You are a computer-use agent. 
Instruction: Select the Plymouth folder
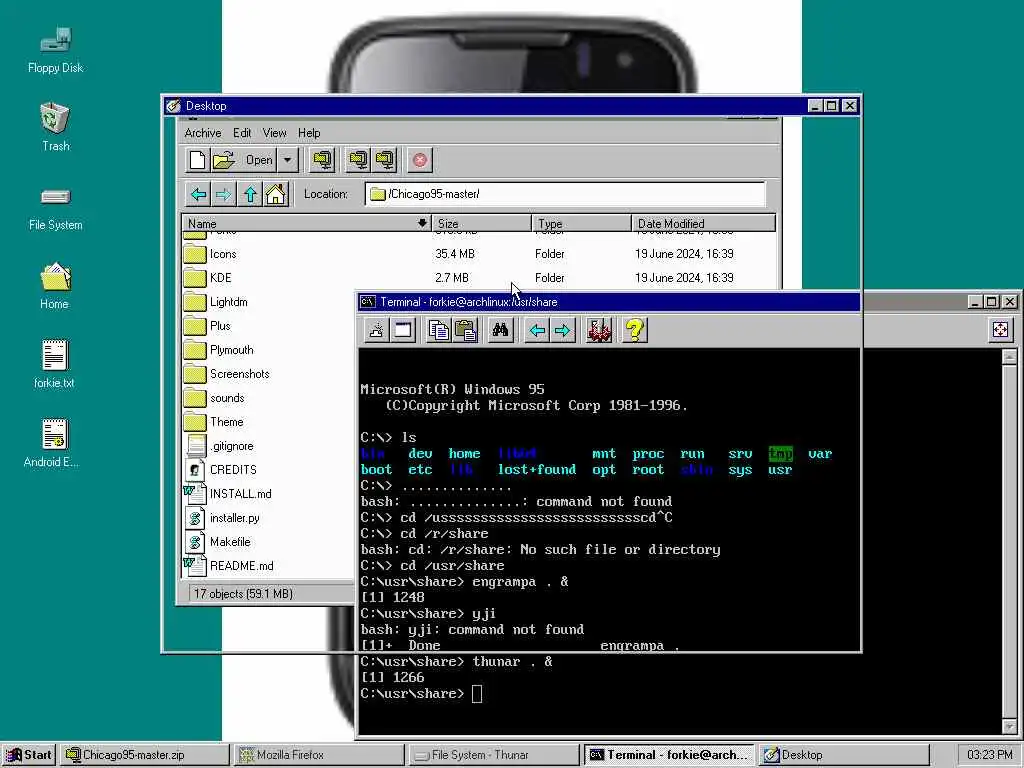[231, 350]
